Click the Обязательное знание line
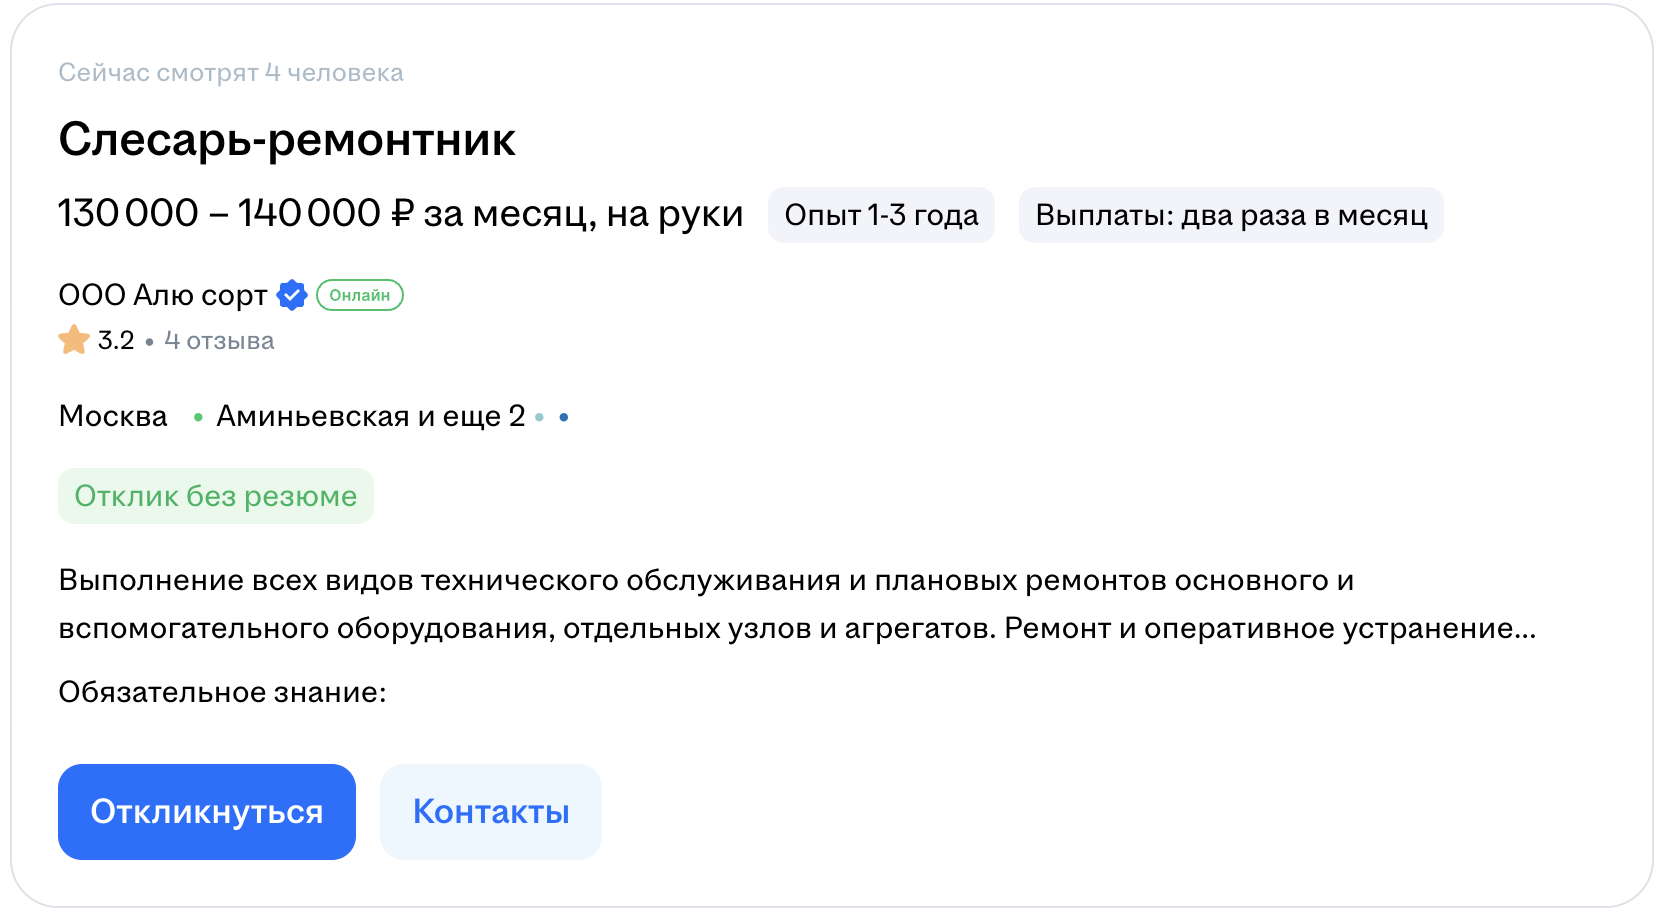Image resolution: width=1660 pixels, height=914 pixels. tap(222, 692)
